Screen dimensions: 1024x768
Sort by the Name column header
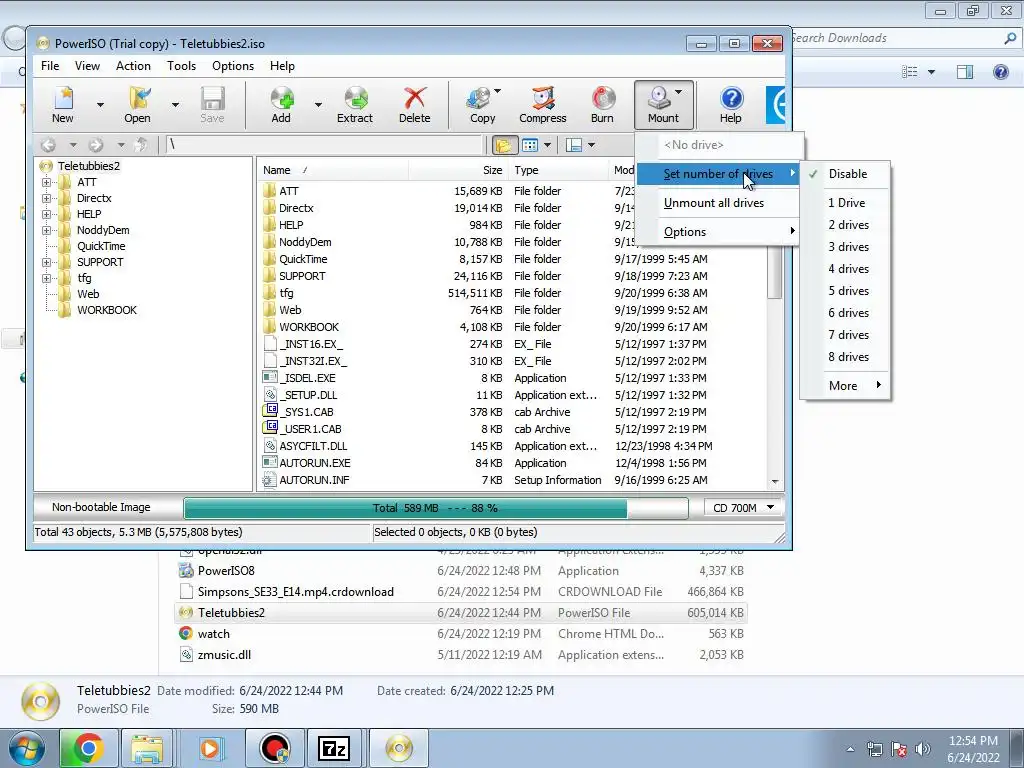pyautogui.click(x=333, y=170)
